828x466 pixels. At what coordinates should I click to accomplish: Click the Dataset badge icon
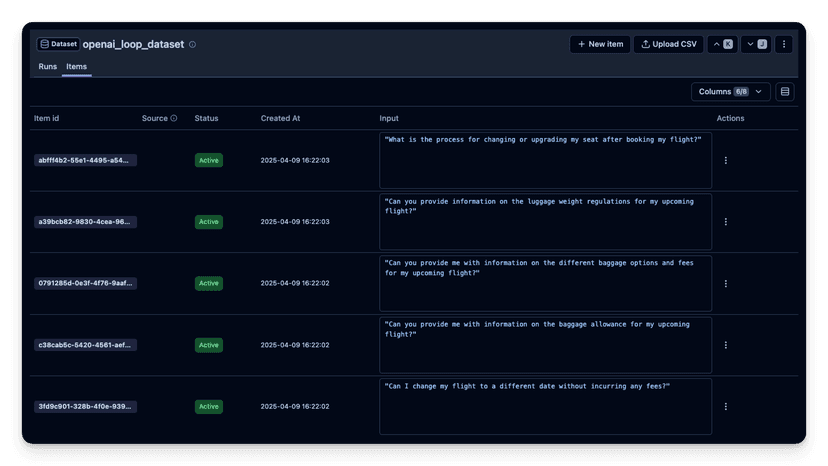45,44
